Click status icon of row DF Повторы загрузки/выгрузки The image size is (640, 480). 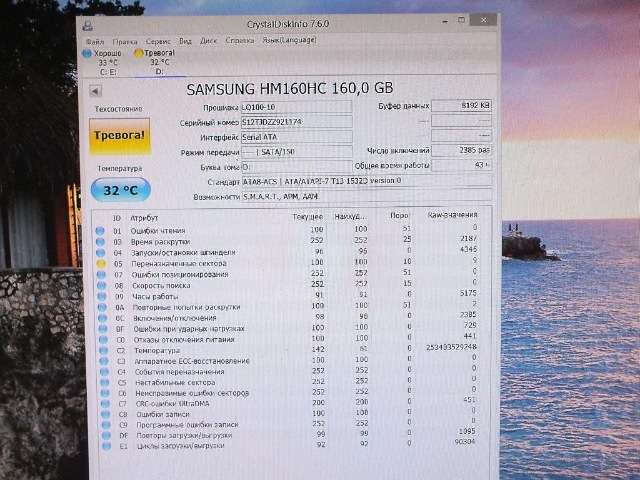[107, 436]
